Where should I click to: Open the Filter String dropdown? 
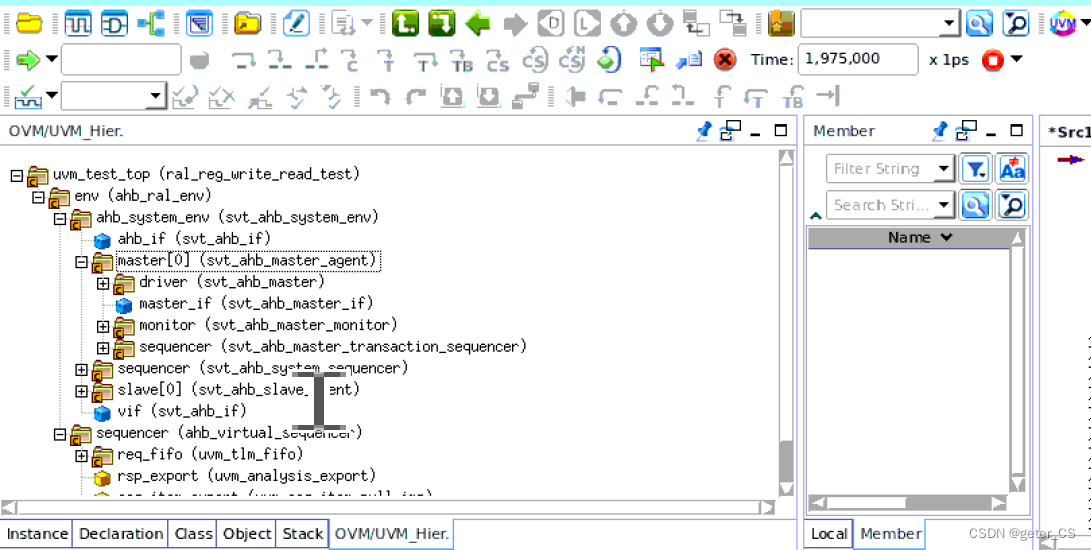(944, 169)
